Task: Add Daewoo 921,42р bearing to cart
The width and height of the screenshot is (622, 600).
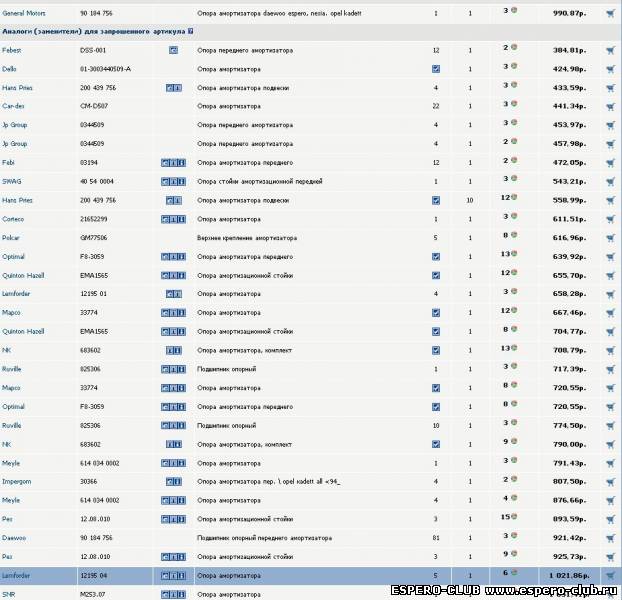Action: pos(610,538)
